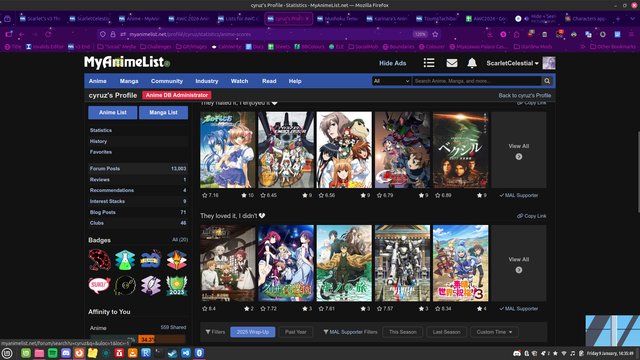Open the 2025 wreath badge
The height and width of the screenshot is (360, 640).
pos(176,285)
